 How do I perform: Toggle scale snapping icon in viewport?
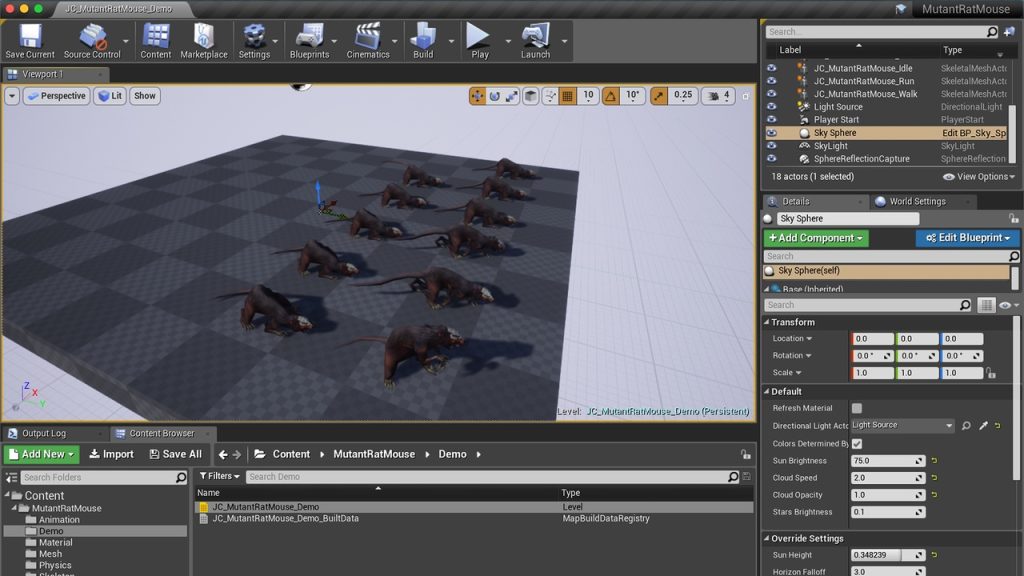(x=658, y=96)
